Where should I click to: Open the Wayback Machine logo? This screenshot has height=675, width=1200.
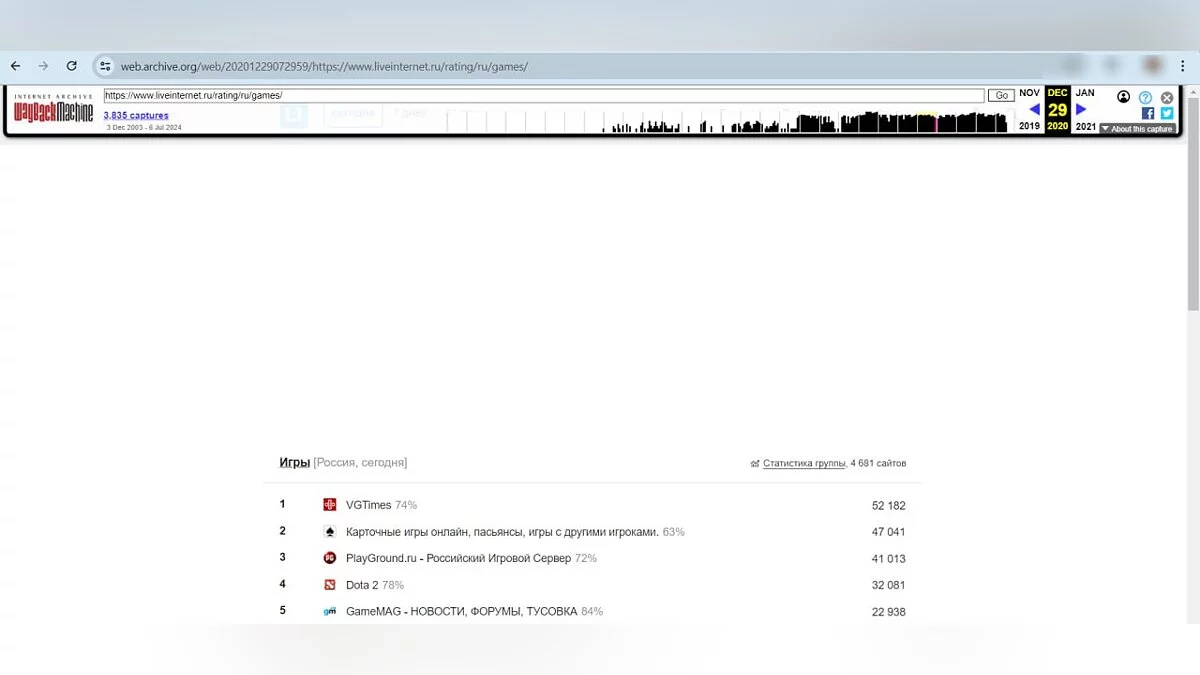[x=54, y=110]
